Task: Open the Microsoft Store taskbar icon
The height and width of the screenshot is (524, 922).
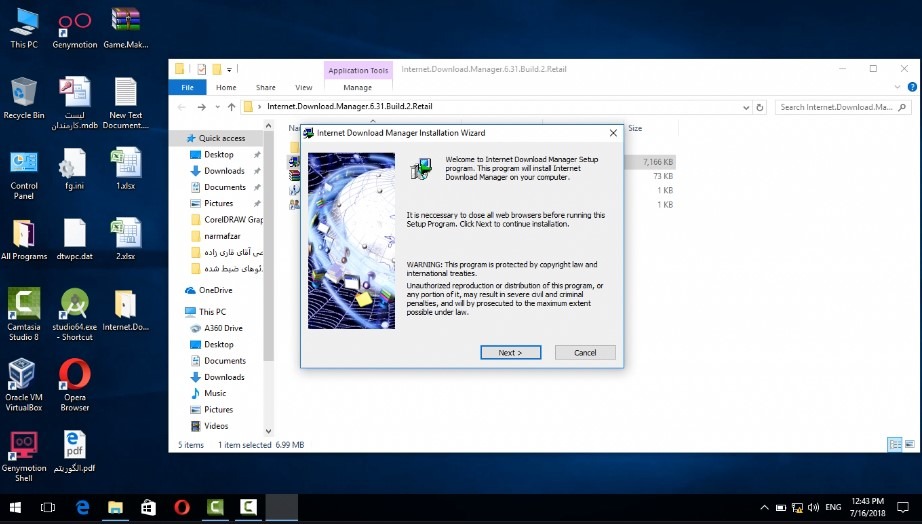Action: 148,507
